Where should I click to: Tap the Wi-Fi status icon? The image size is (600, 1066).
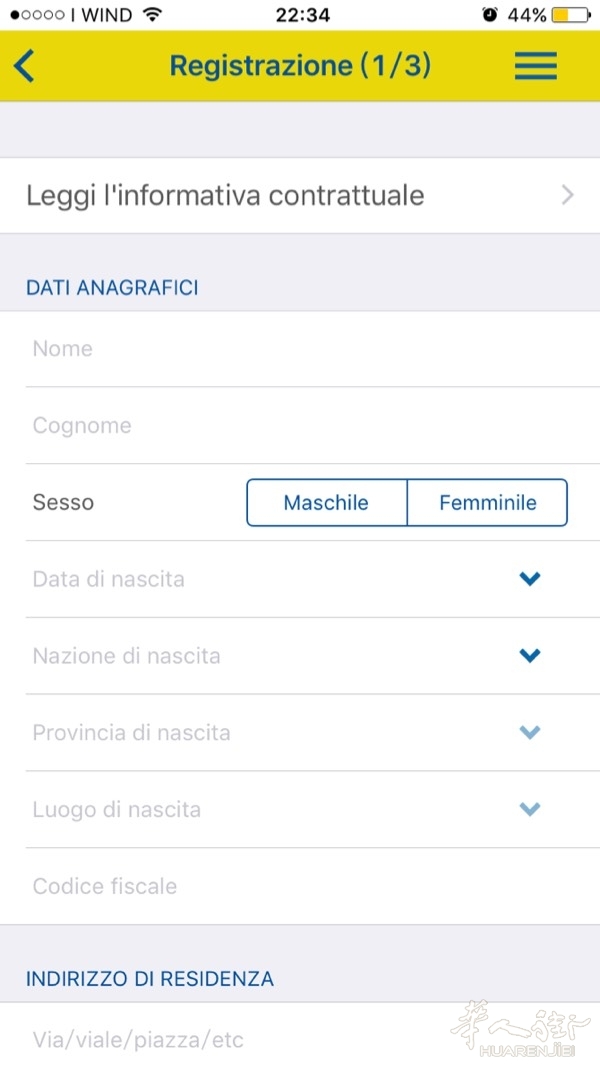152,15
